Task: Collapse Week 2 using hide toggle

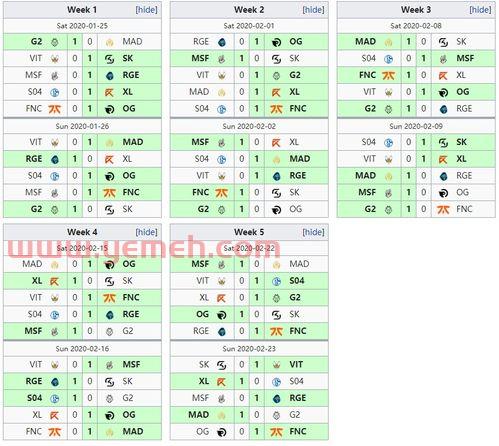Action: pos(313,10)
